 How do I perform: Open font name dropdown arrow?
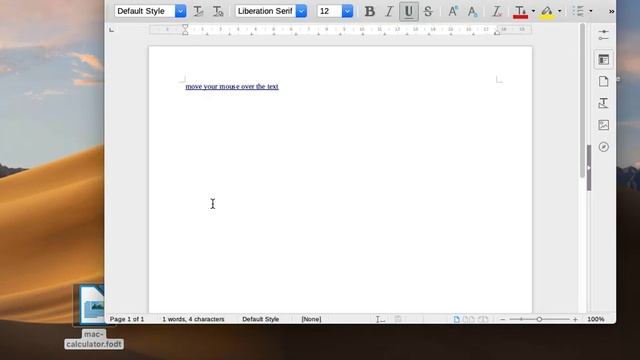coord(301,11)
